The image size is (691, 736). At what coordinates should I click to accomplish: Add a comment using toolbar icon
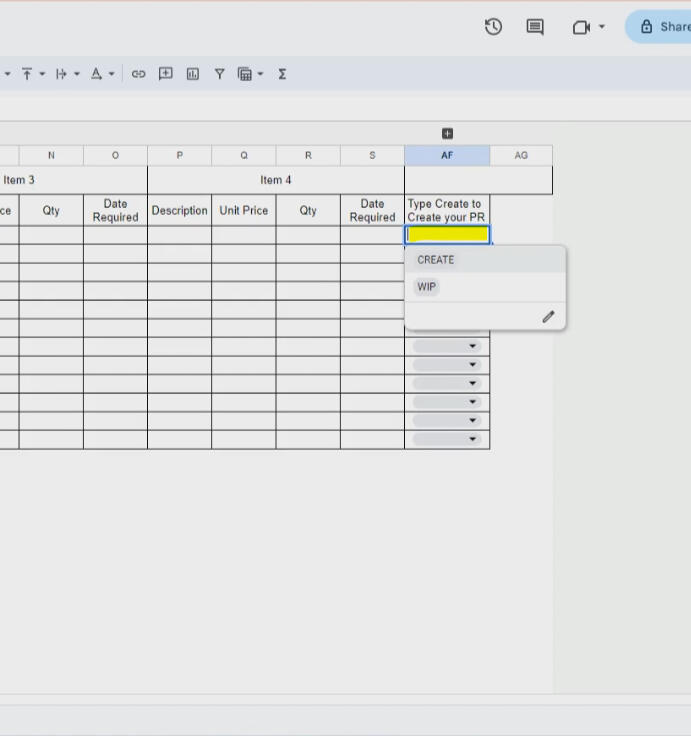166,74
